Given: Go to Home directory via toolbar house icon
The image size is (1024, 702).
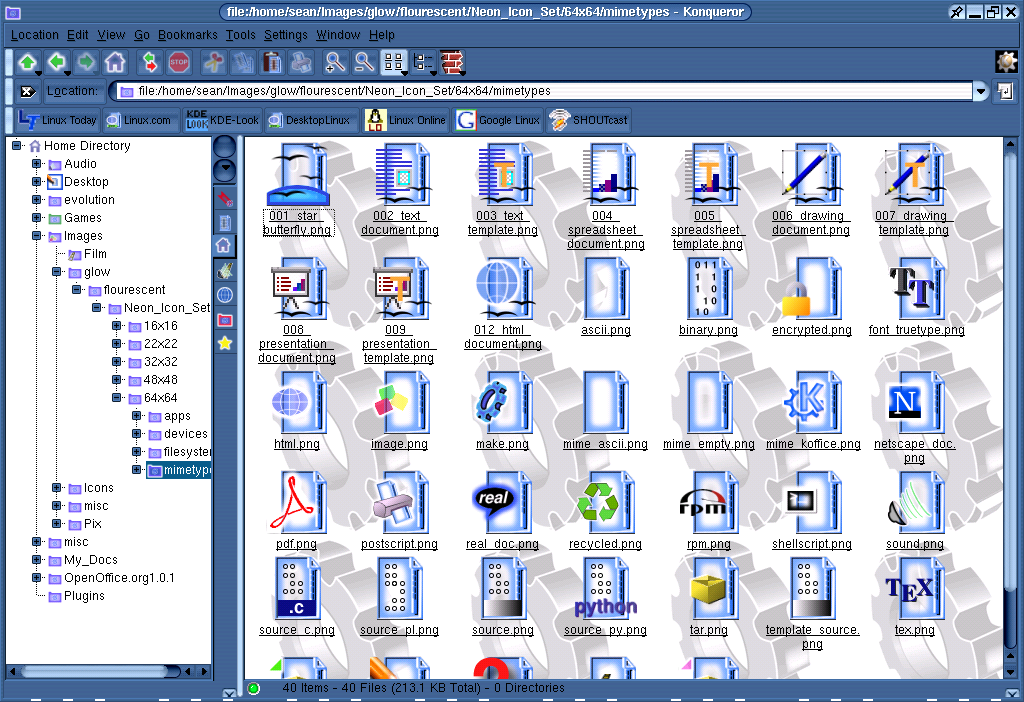Looking at the screenshot, I should (115, 63).
